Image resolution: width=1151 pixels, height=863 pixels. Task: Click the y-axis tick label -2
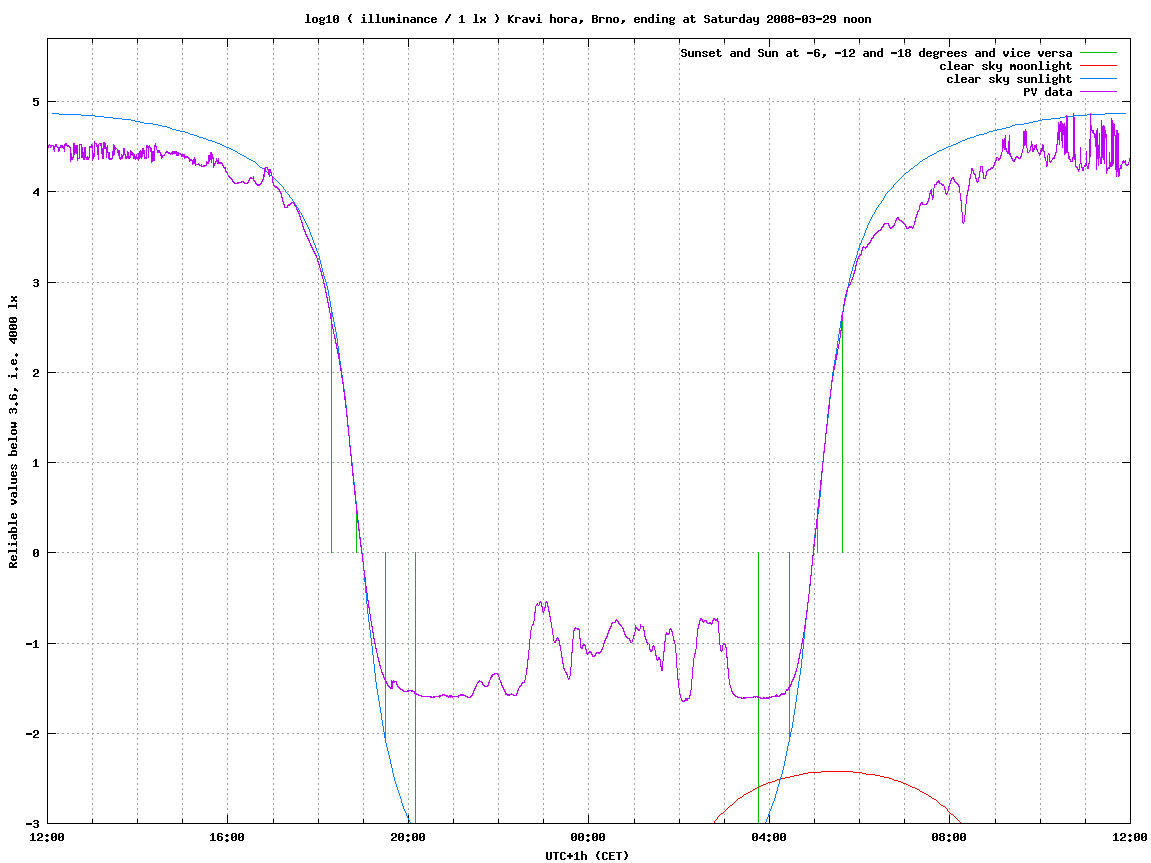[x=33, y=734]
